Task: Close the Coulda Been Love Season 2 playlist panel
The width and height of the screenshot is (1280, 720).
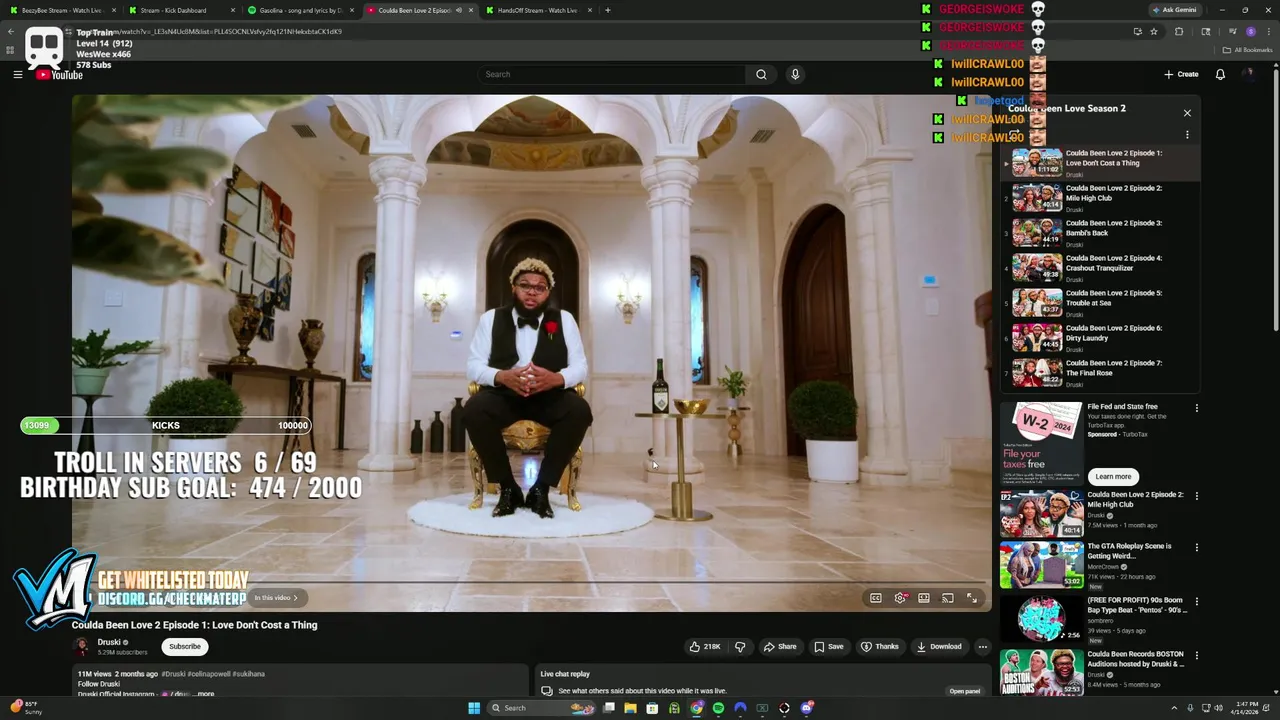Action: click(x=1187, y=113)
